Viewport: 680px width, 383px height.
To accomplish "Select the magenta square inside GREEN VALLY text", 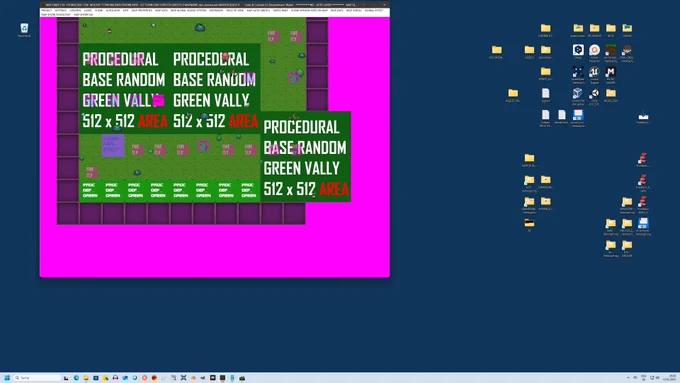I will [x=159, y=100].
